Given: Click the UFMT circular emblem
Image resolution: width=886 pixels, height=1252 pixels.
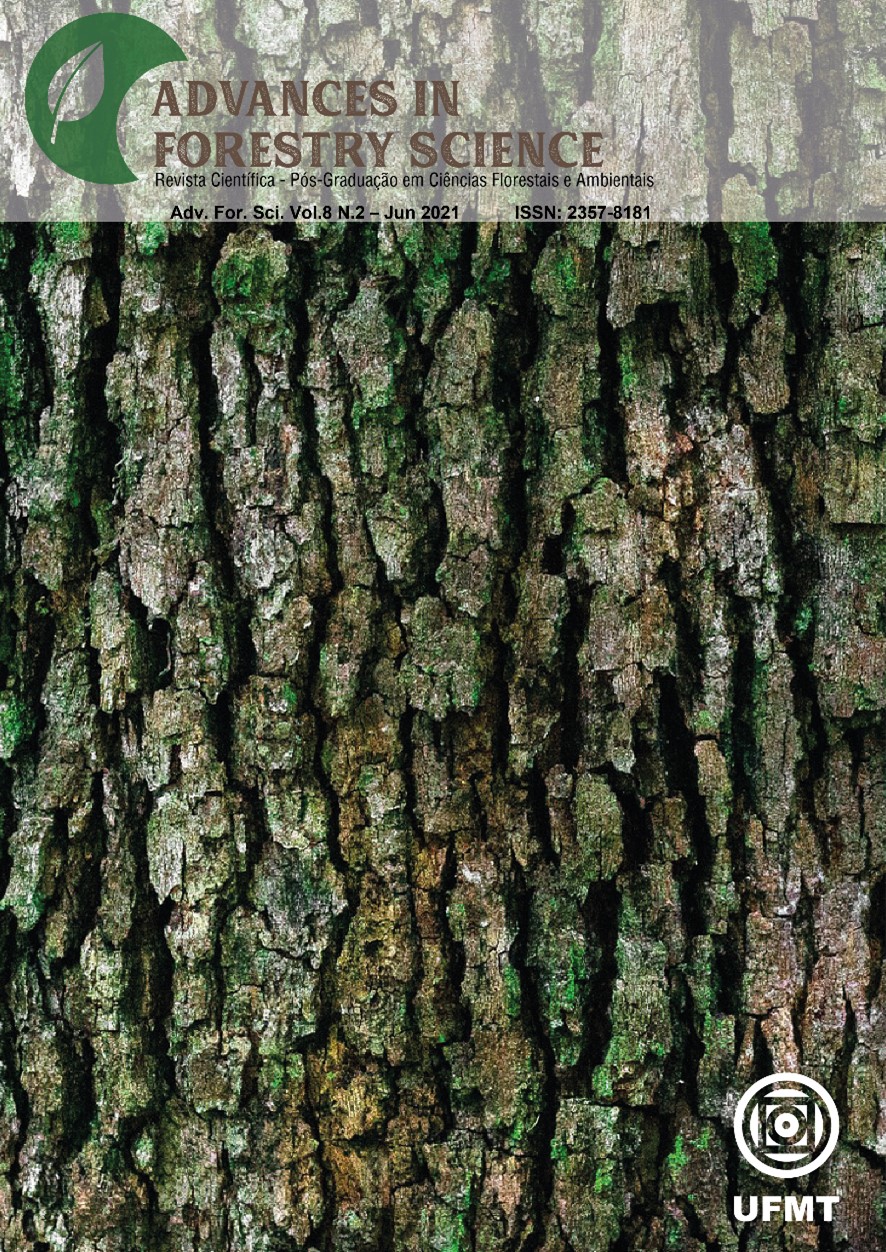Looking at the screenshot, I should (786, 1127).
